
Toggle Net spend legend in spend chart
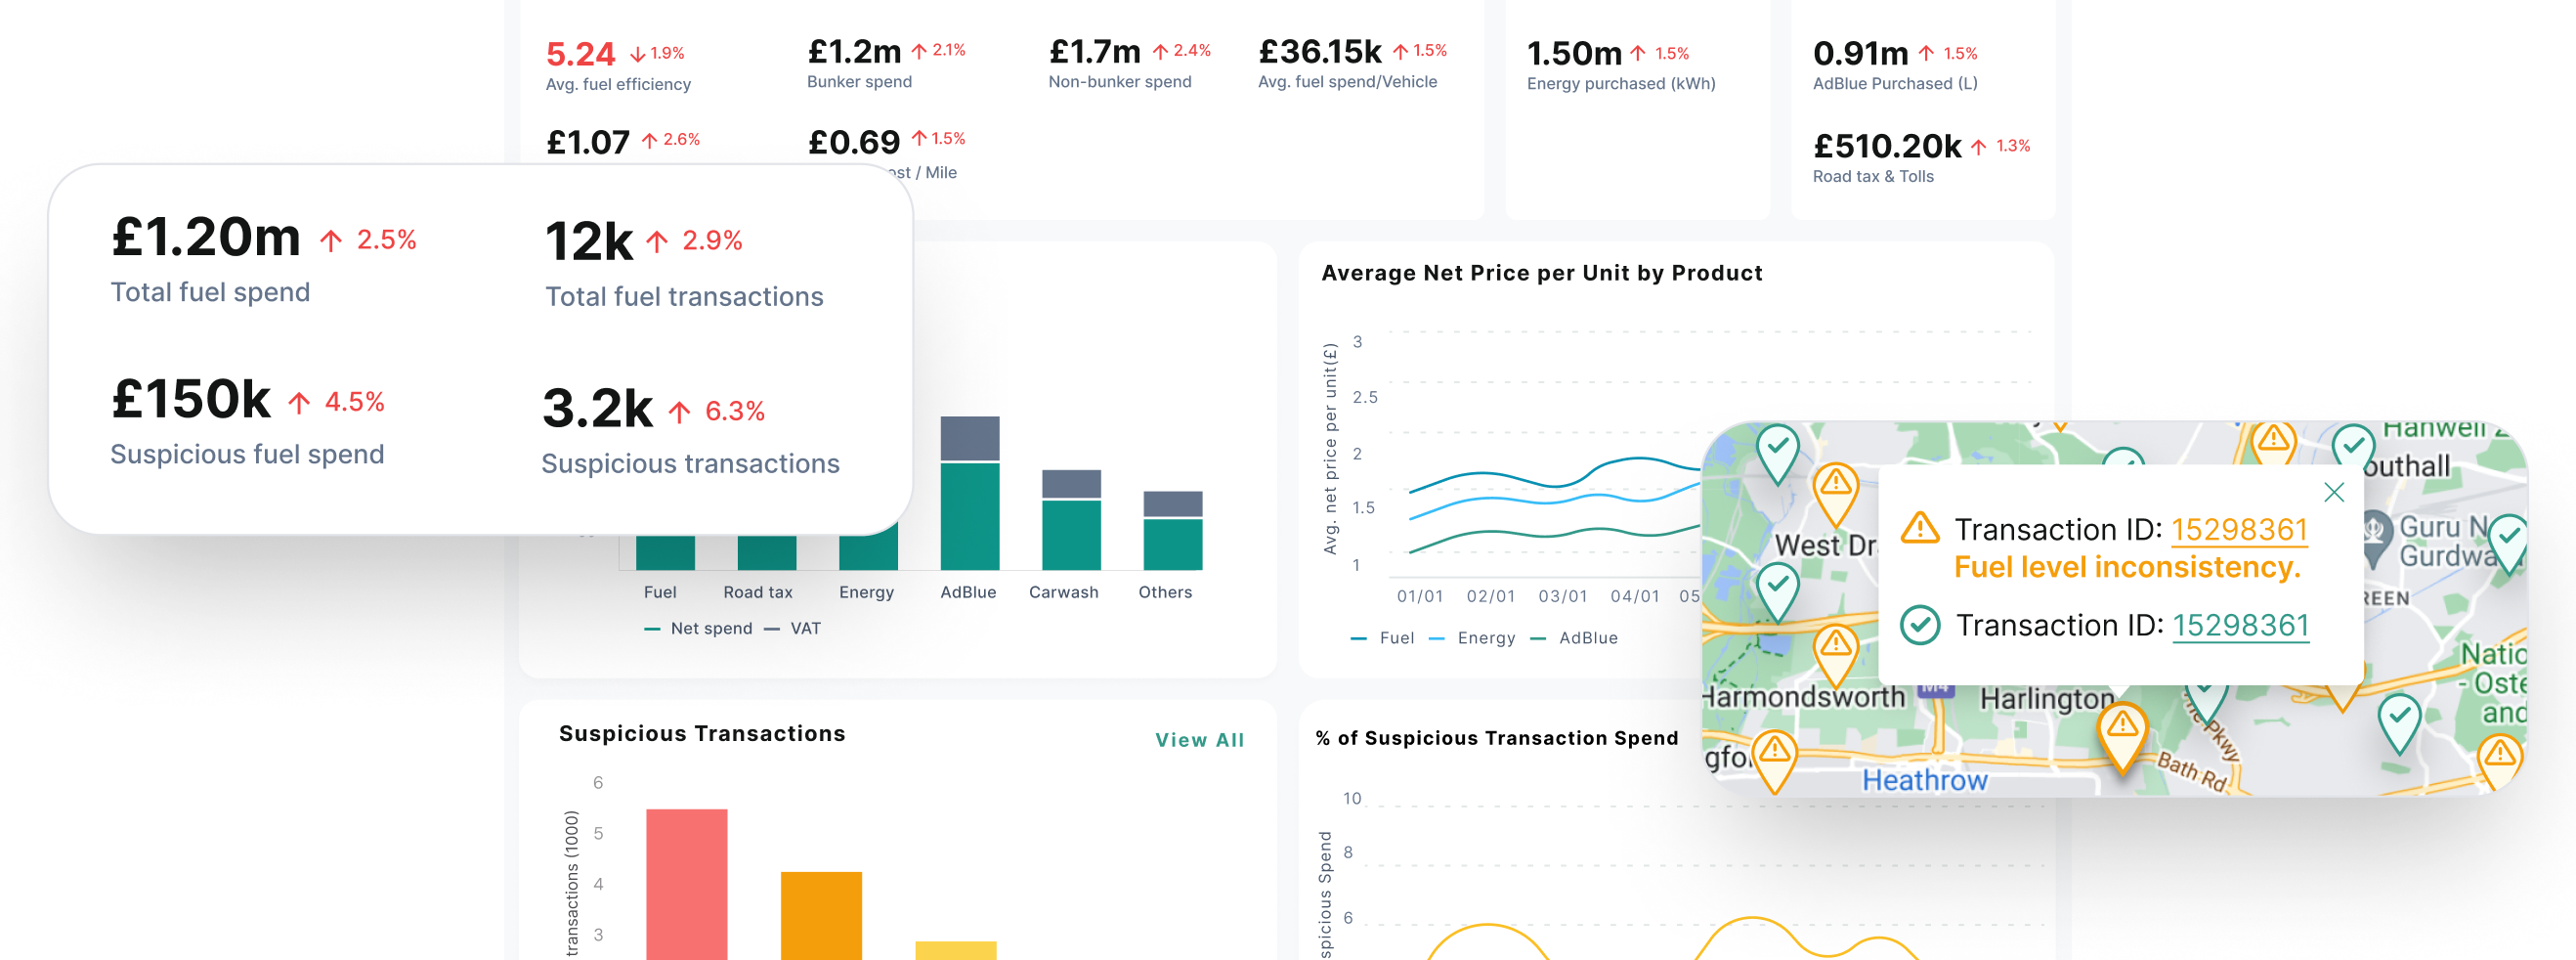point(698,628)
